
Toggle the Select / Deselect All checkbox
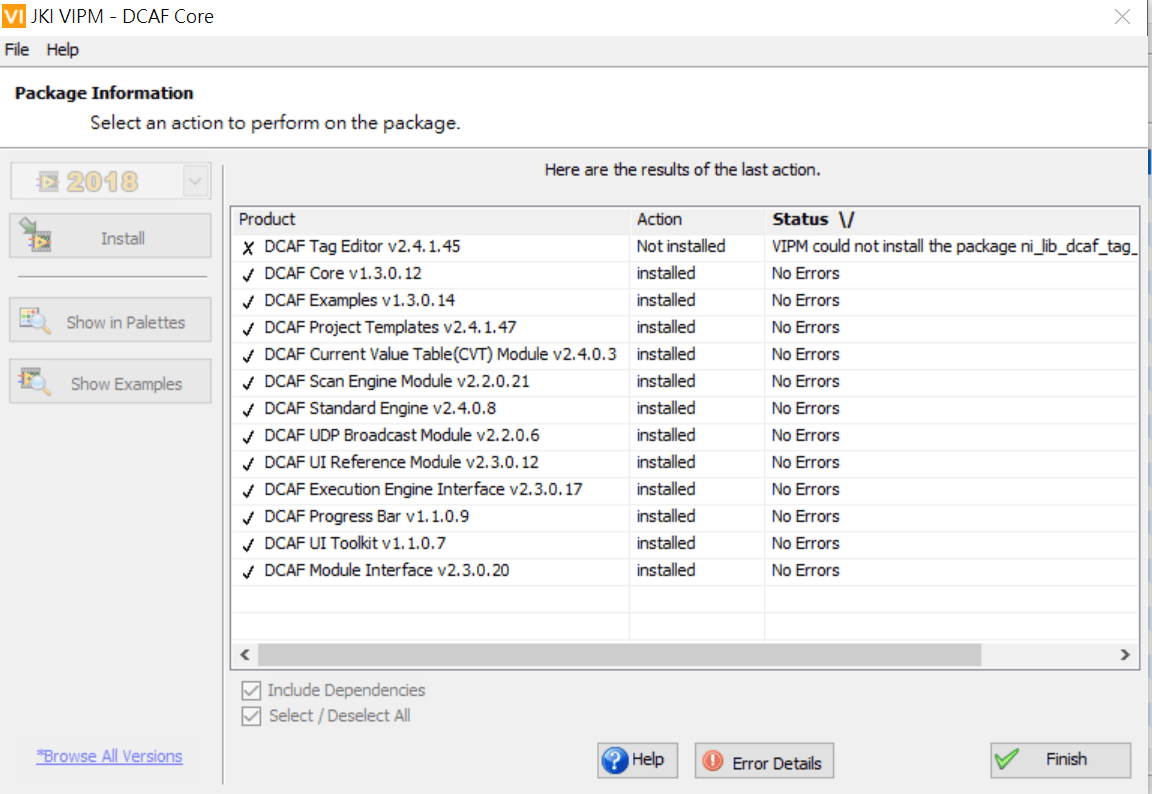click(x=250, y=714)
